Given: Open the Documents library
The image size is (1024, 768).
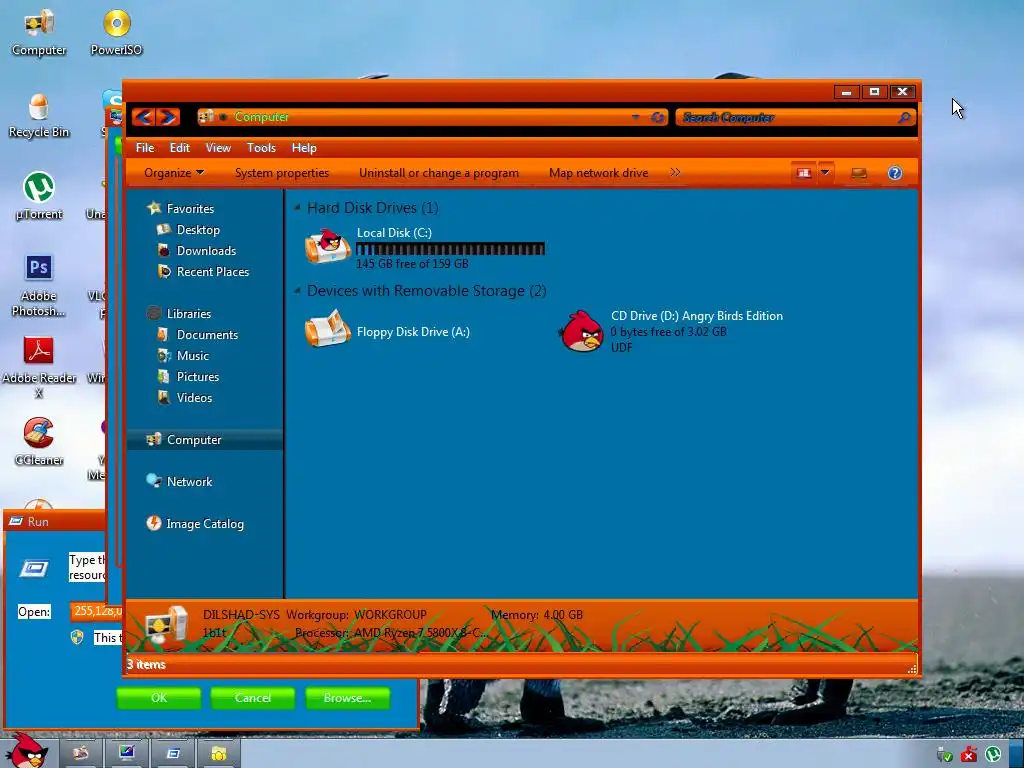Looking at the screenshot, I should tap(207, 334).
